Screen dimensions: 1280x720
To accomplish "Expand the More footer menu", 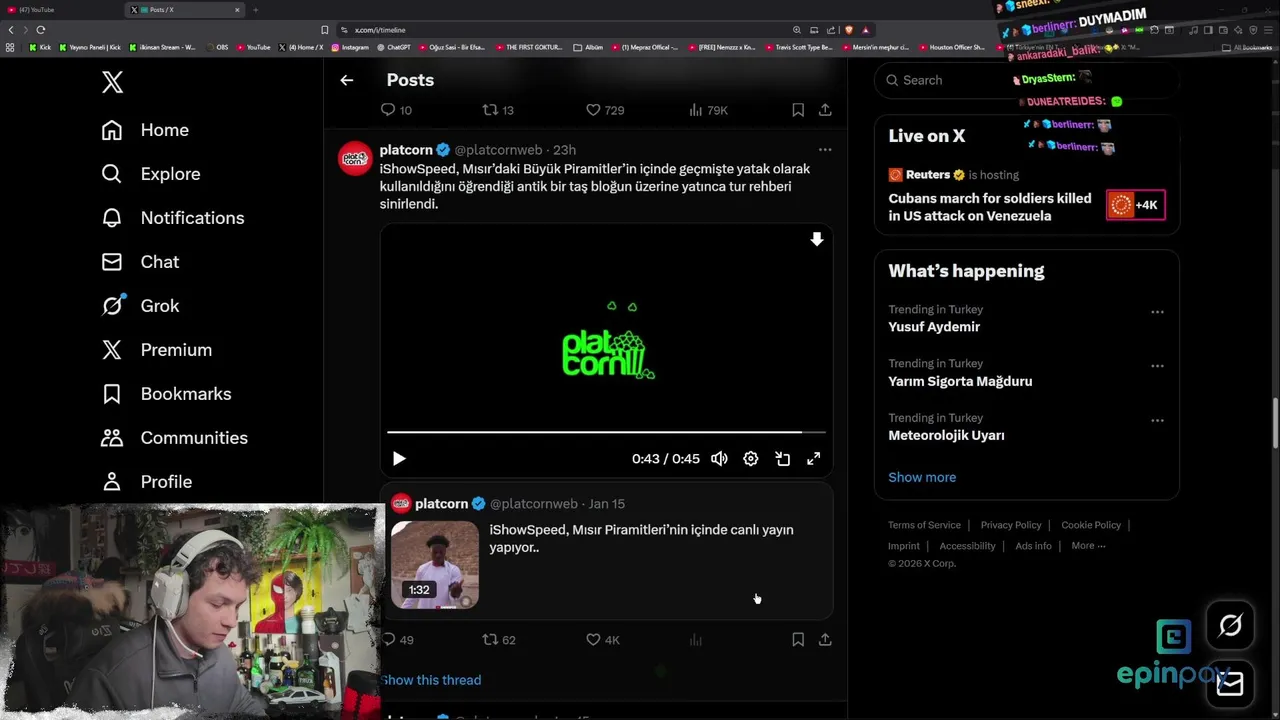I will tap(1088, 546).
